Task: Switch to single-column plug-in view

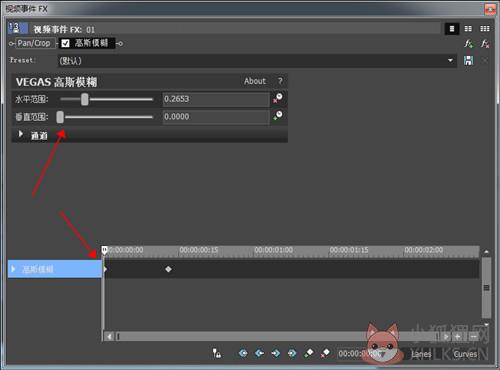Action: coord(452,29)
